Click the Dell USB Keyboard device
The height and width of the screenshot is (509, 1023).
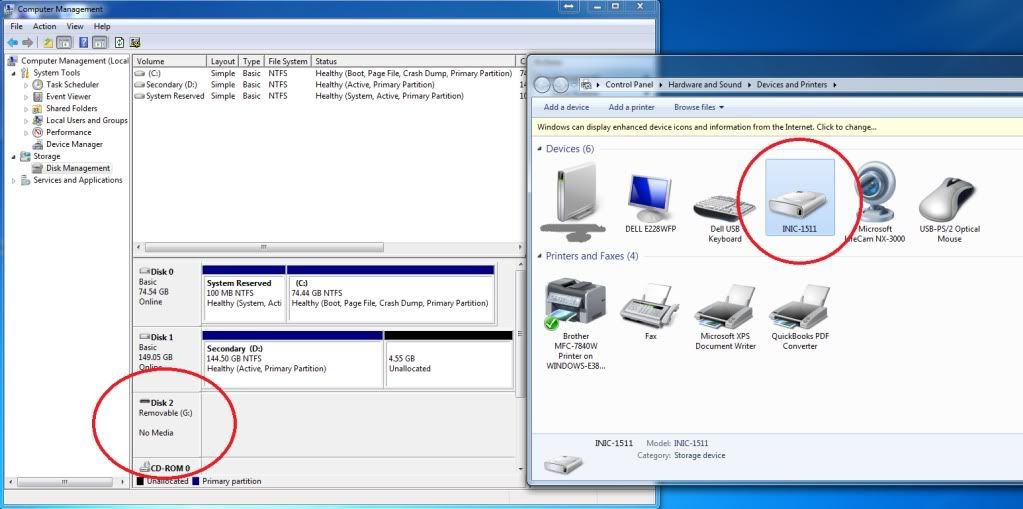coord(724,205)
